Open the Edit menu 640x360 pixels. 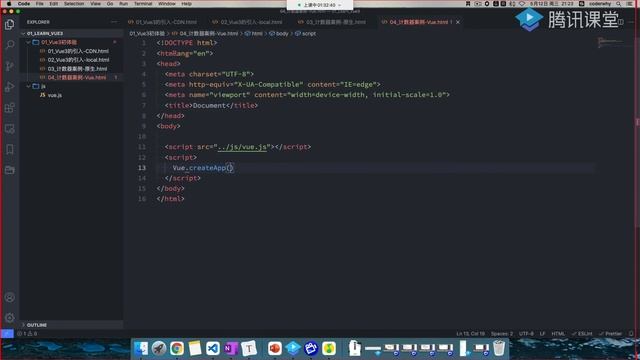click(x=53, y=4)
